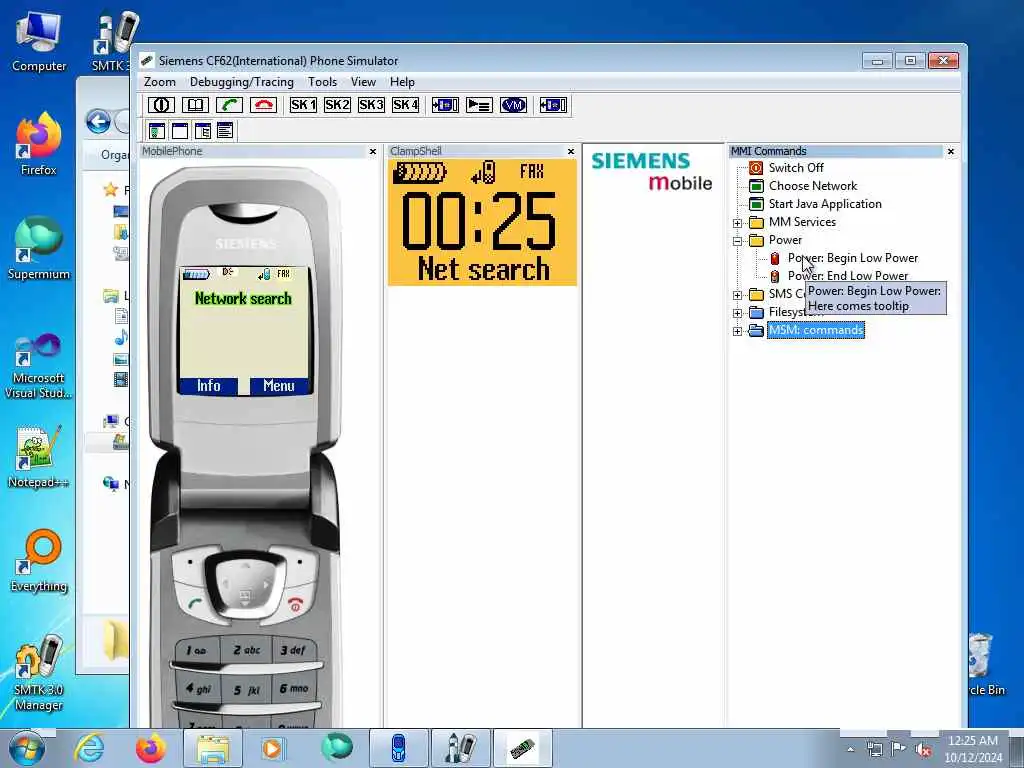The width and height of the screenshot is (1024, 768).
Task: Click the SK3 softkey toolbar button
Action: pyautogui.click(x=371, y=105)
